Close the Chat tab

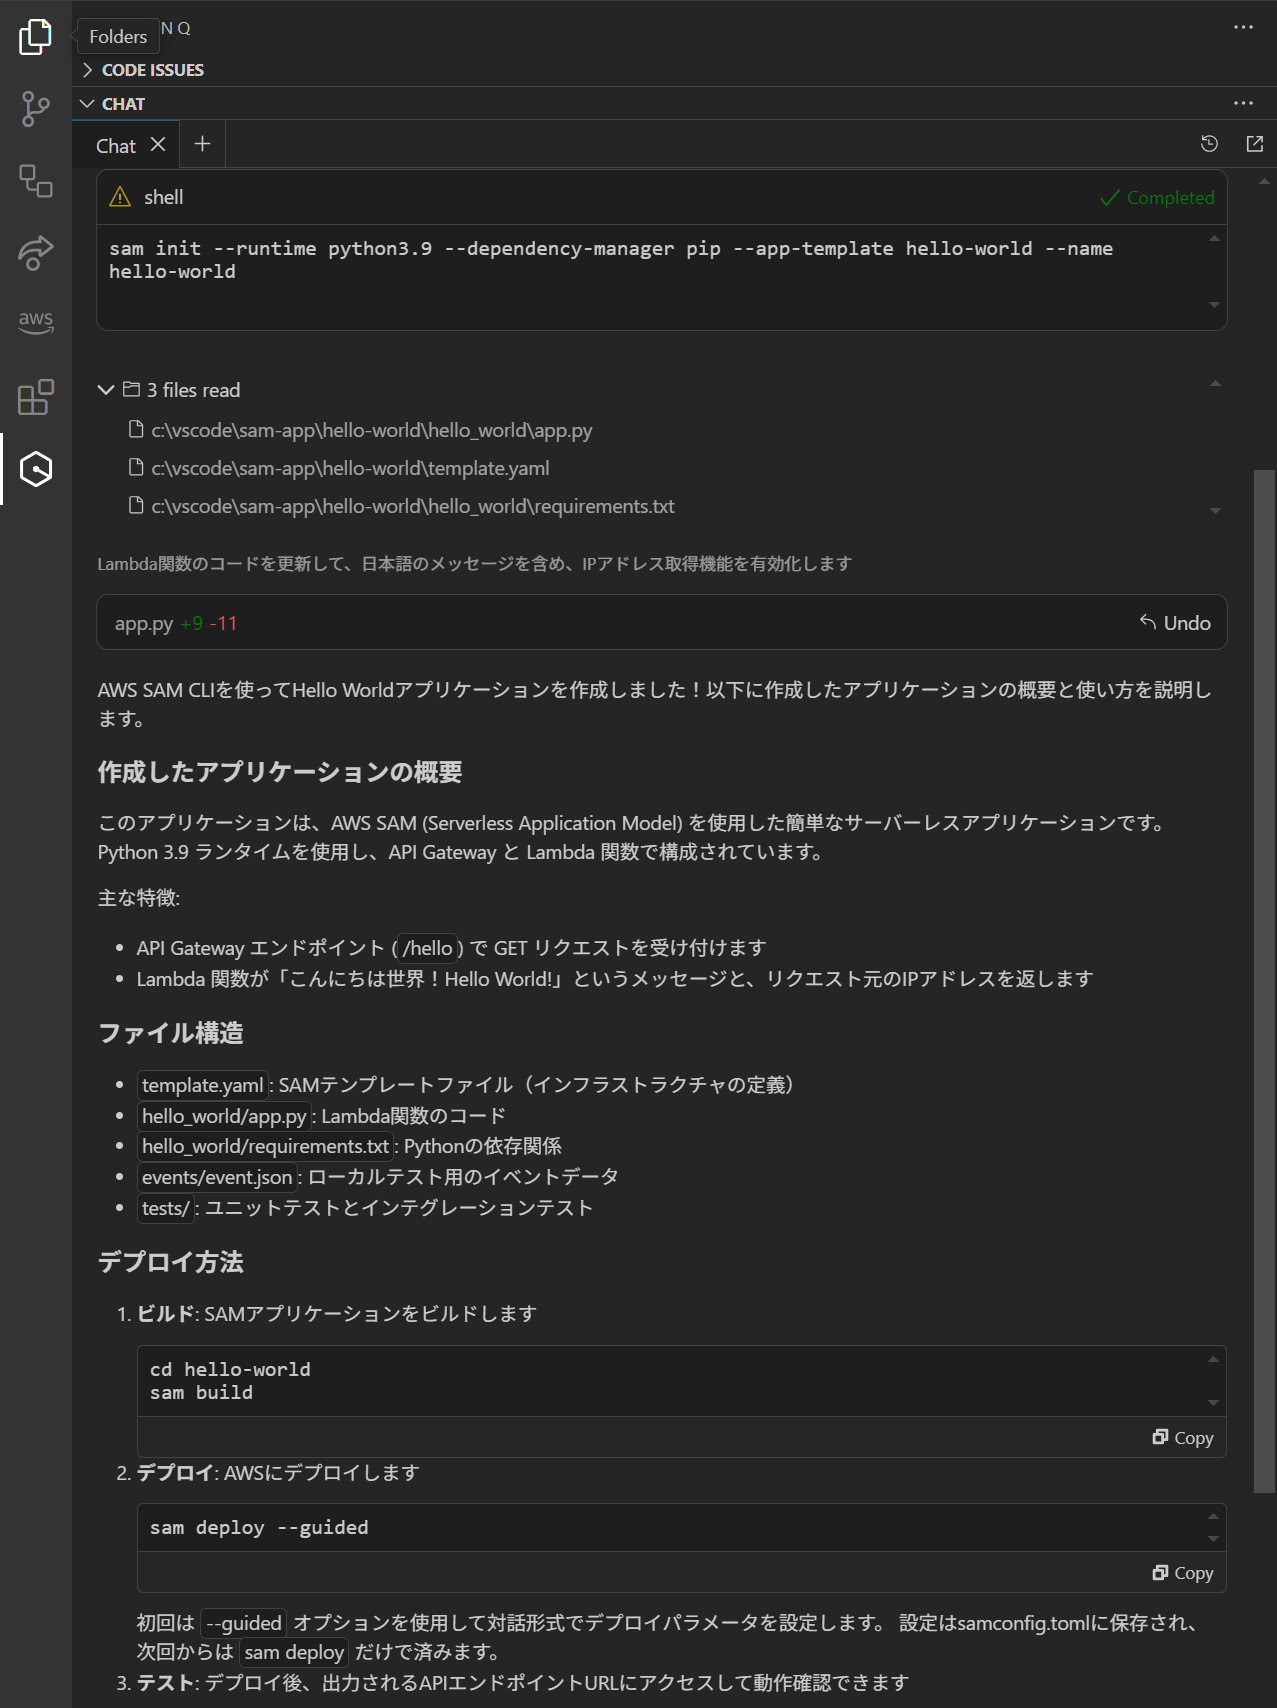[x=158, y=144]
